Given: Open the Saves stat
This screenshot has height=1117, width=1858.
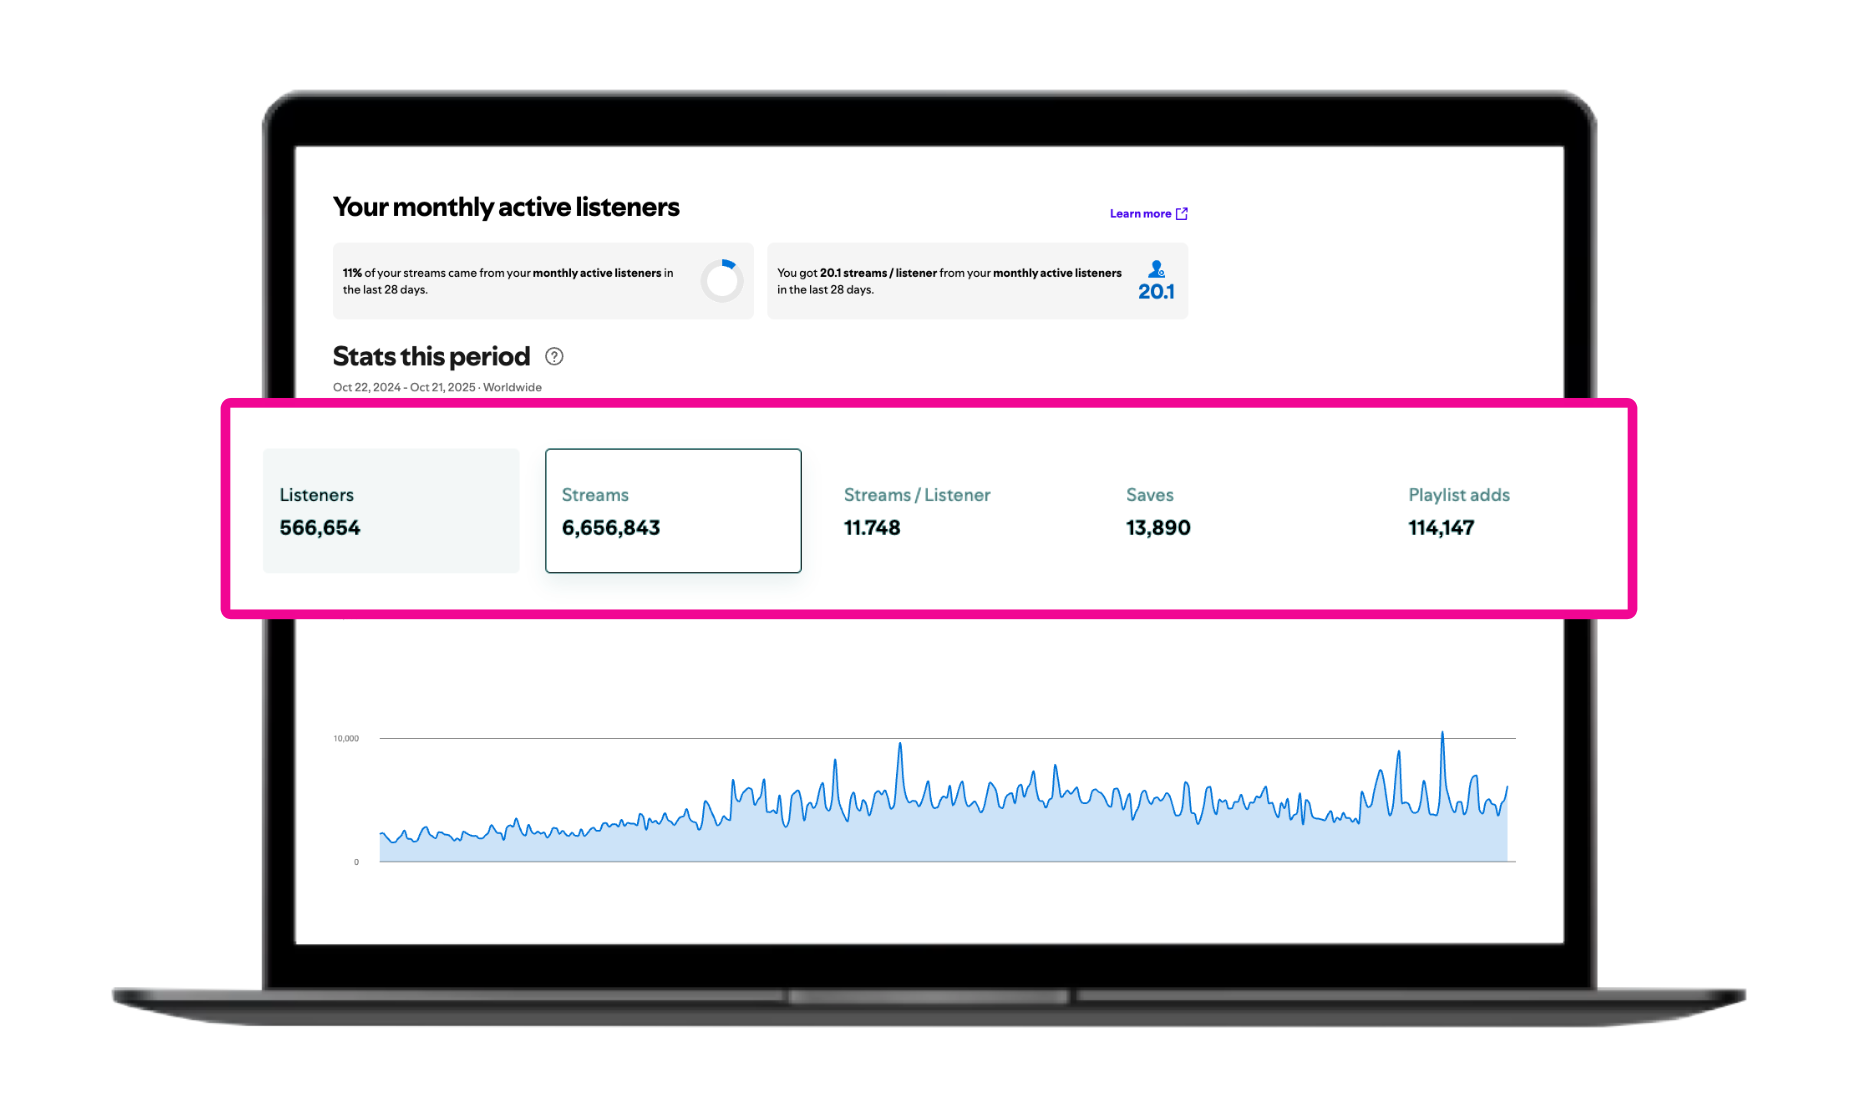Looking at the screenshot, I should pos(1158,511).
